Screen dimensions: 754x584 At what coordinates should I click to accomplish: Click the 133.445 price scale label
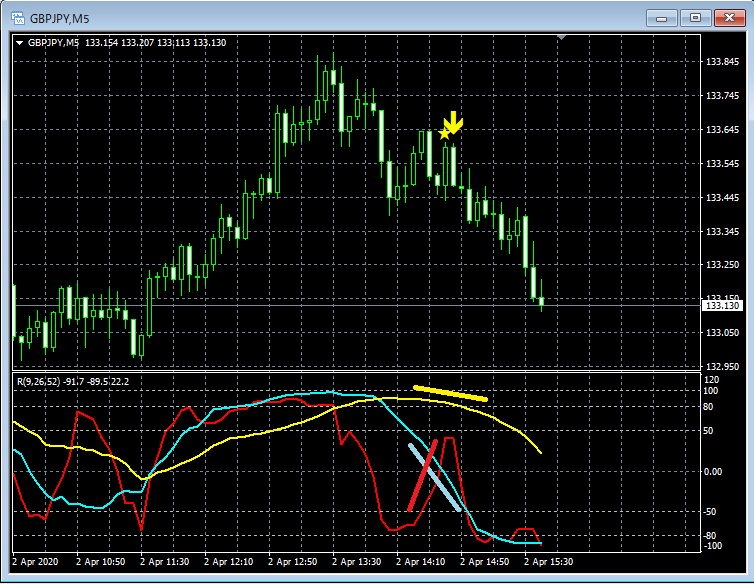(x=722, y=198)
